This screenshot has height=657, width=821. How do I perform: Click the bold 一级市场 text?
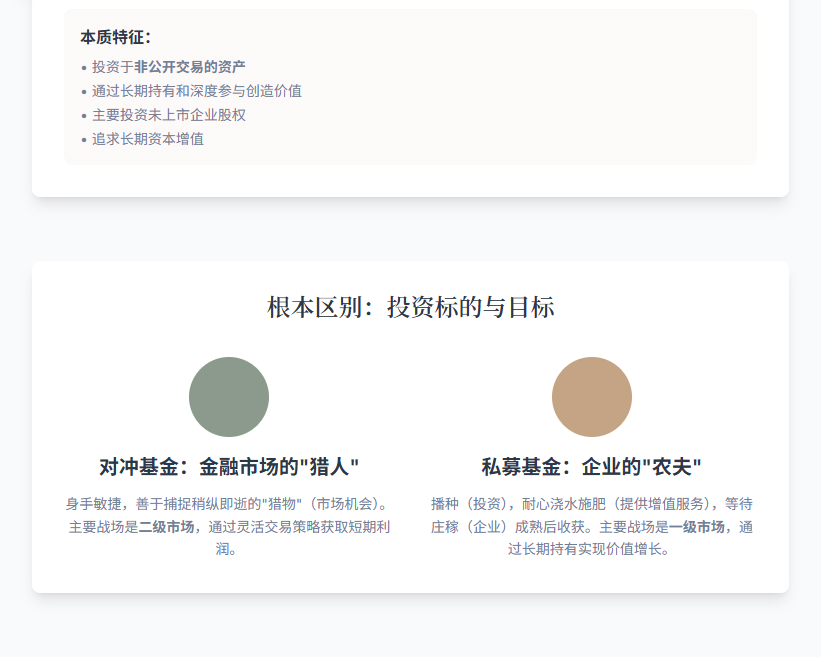[697, 526]
